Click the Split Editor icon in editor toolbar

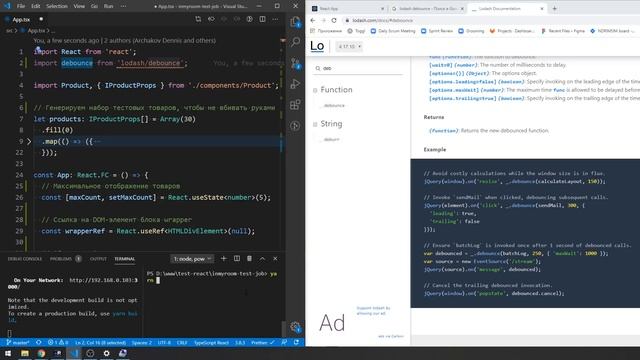tap(262, 19)
